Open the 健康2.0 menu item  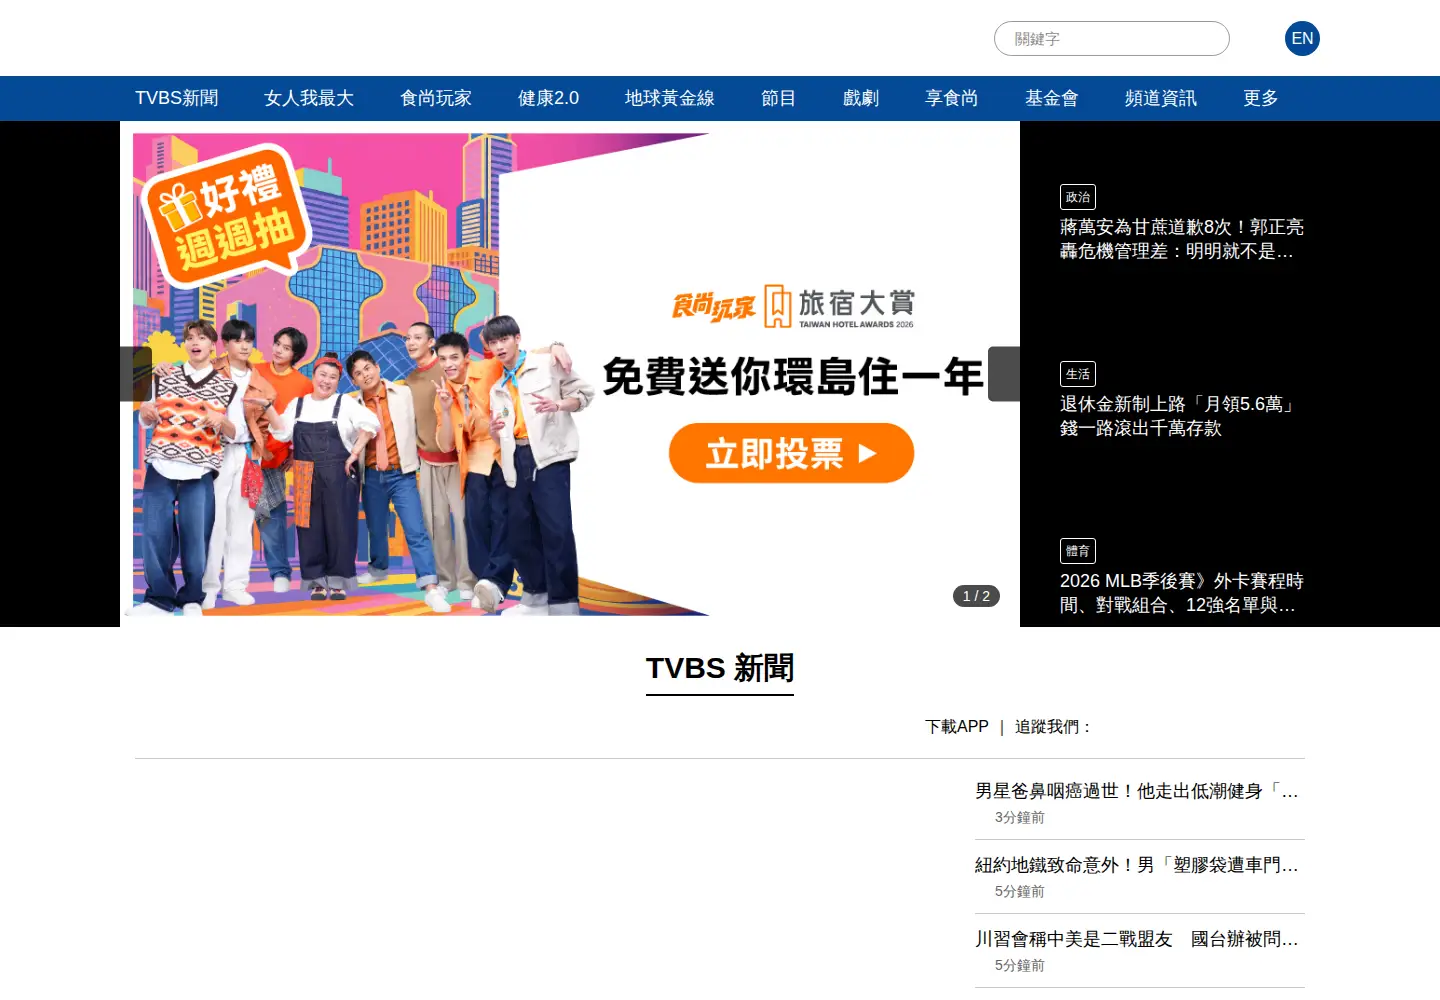click(x=548, y=98)
